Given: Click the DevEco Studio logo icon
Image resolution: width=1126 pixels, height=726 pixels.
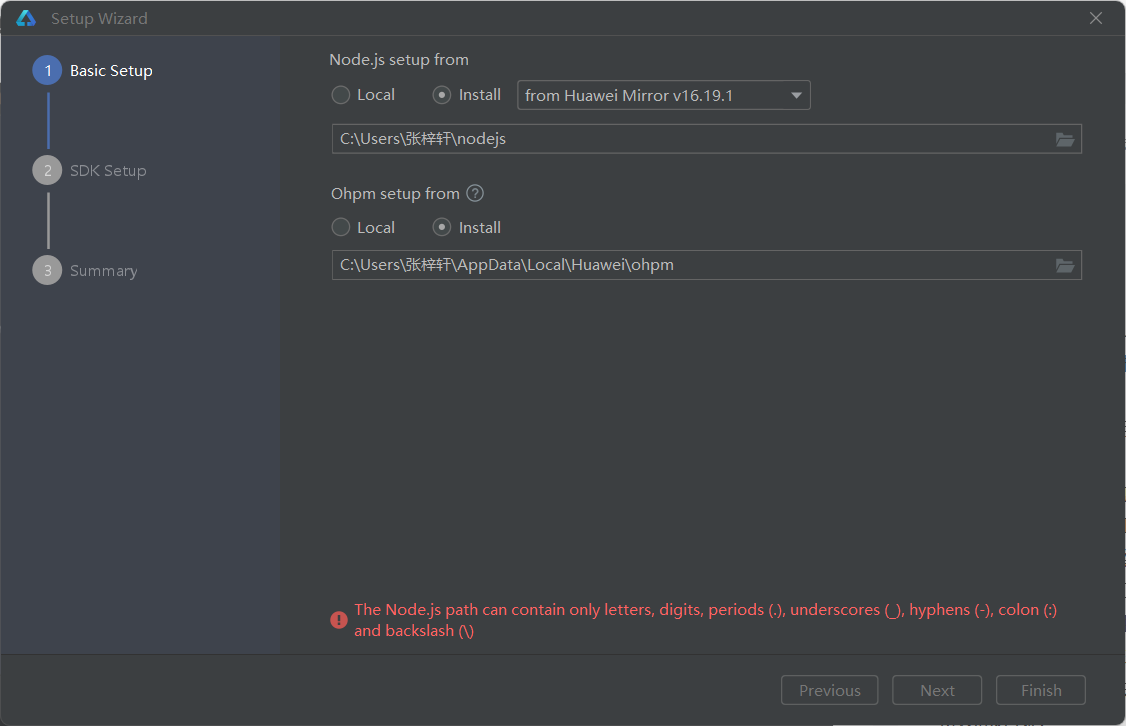Looking at the screenshot, I should (26, 19).
